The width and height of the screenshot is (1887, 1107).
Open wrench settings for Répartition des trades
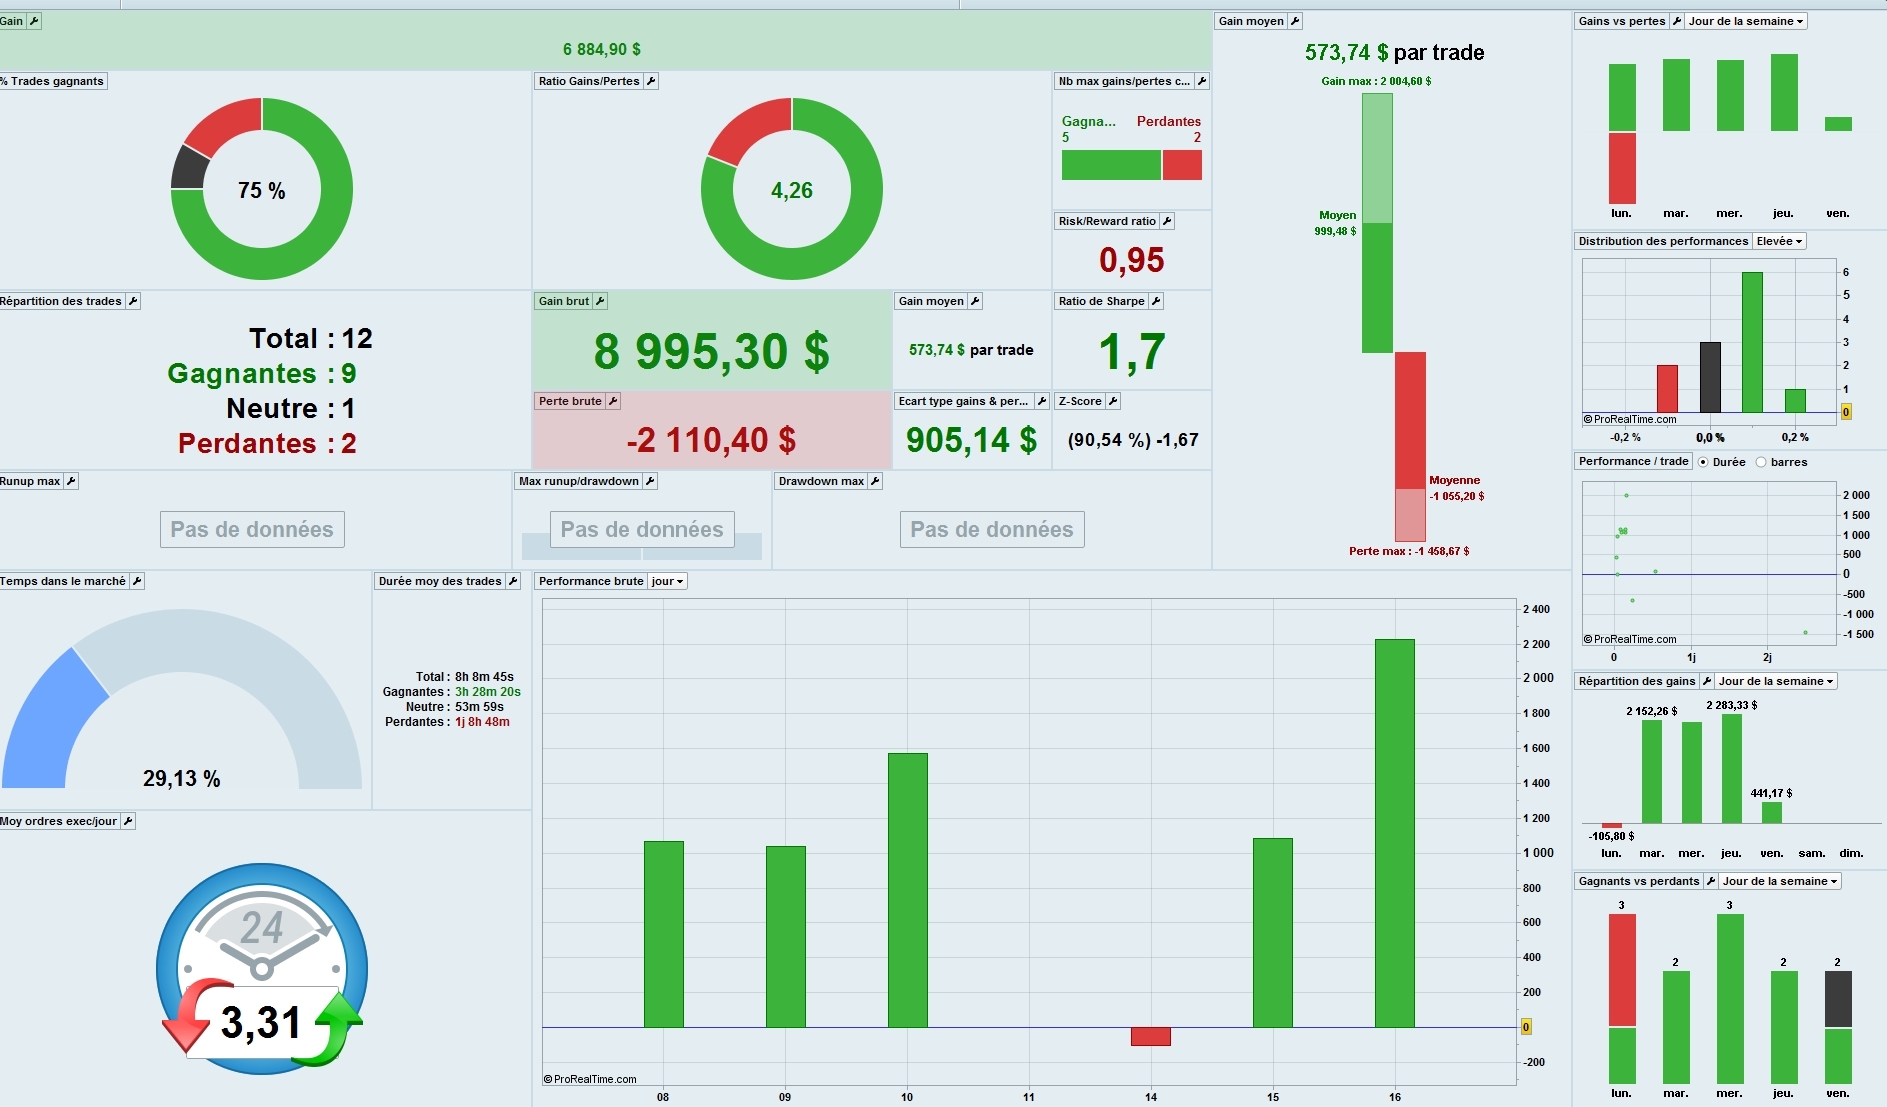(133, 301)
